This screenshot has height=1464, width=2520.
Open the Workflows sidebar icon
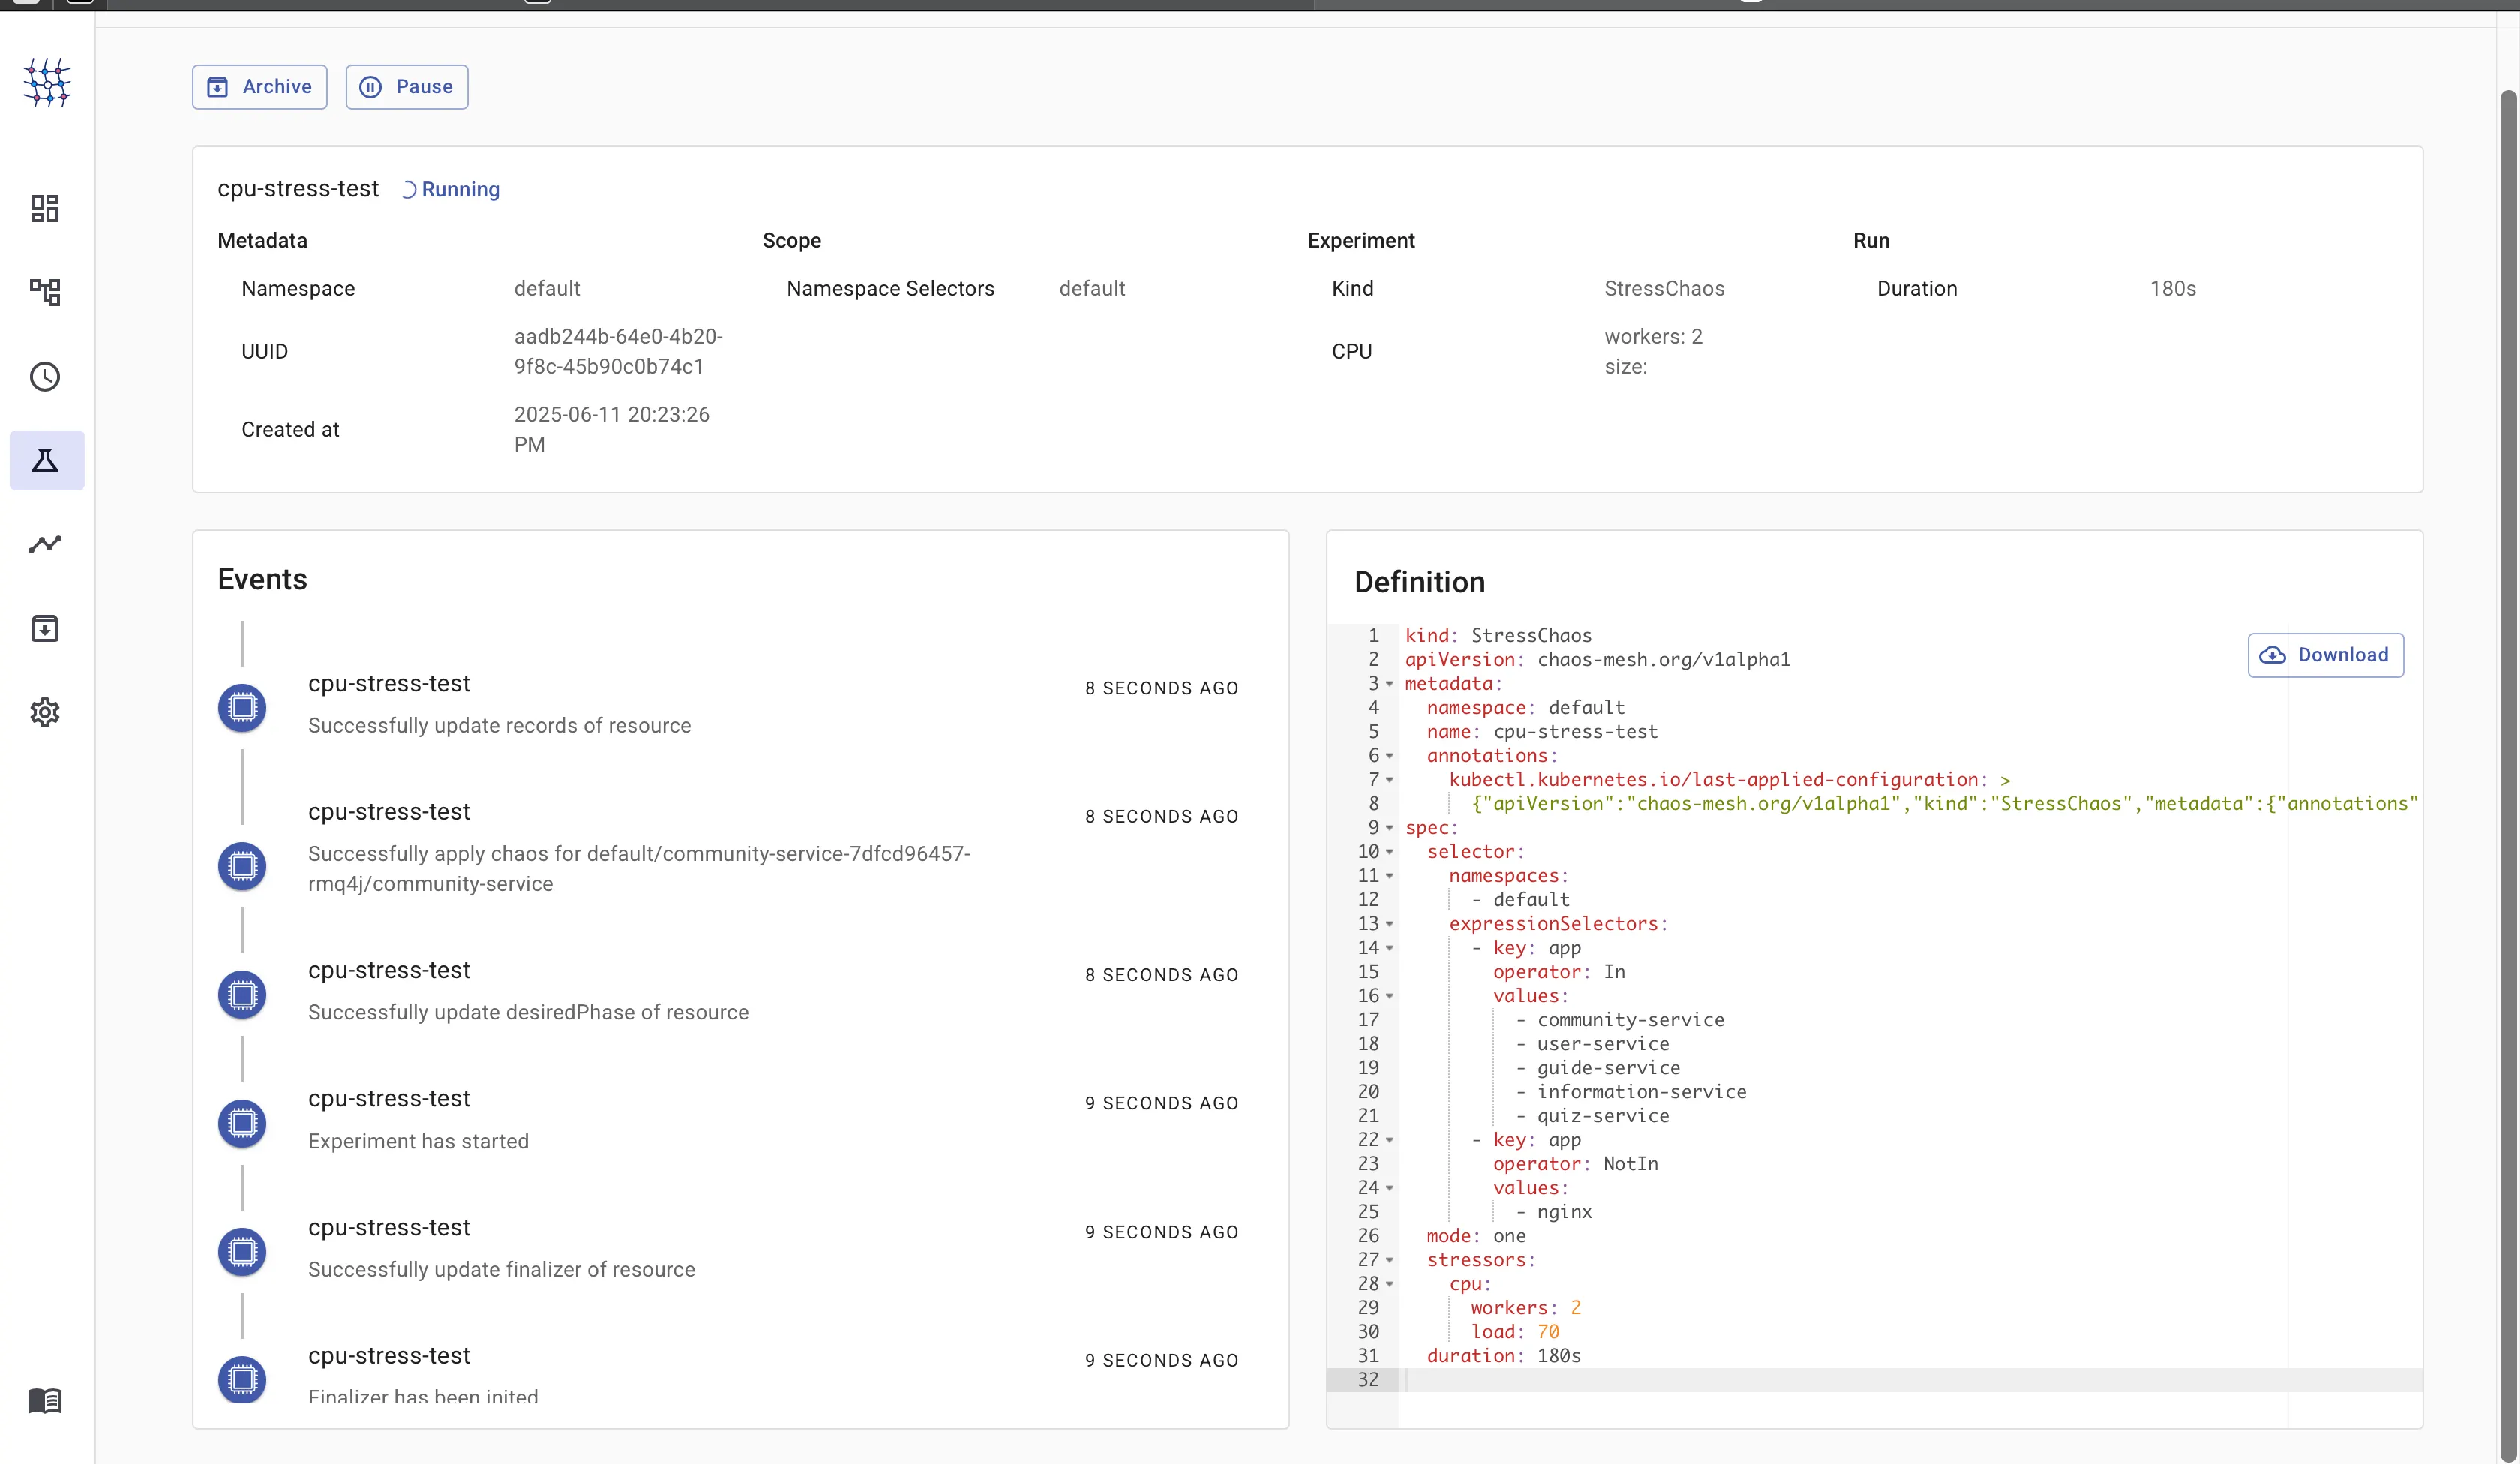pyautogui.click(x=45, y=292)
